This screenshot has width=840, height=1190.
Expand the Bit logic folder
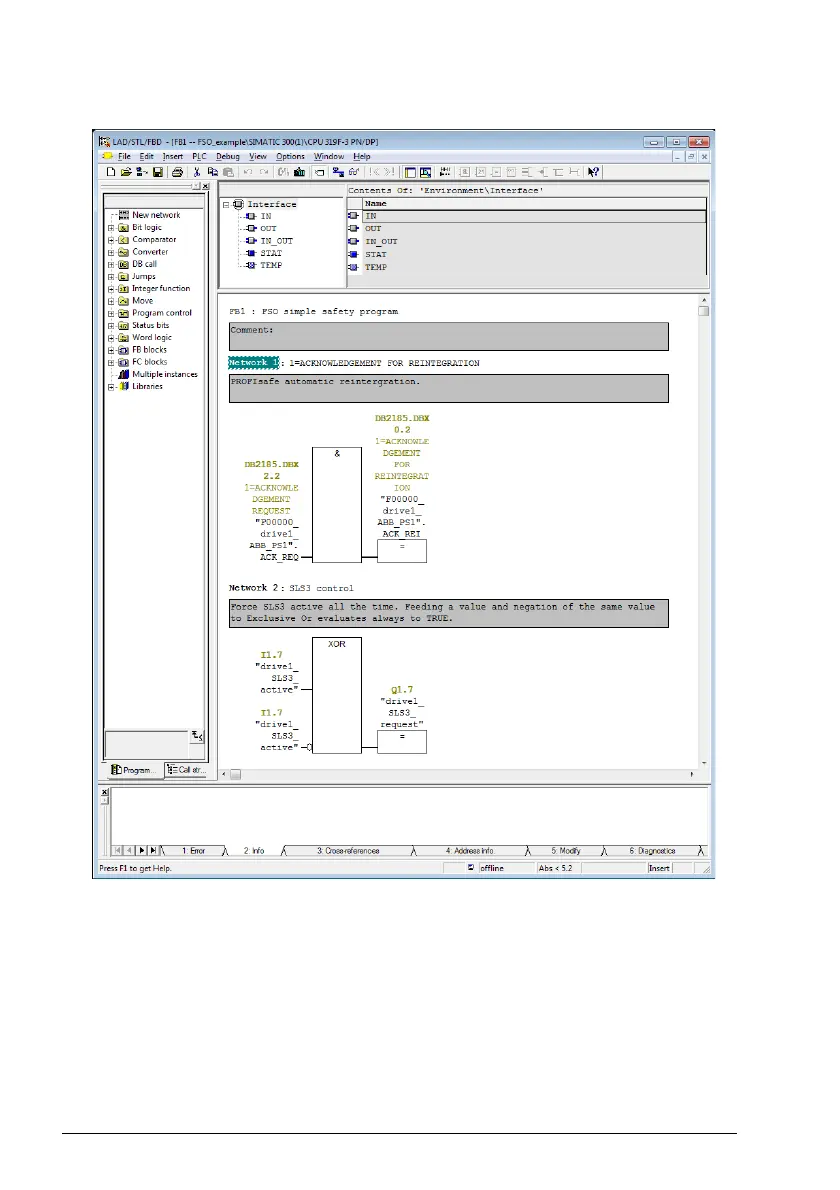[110, 228]
